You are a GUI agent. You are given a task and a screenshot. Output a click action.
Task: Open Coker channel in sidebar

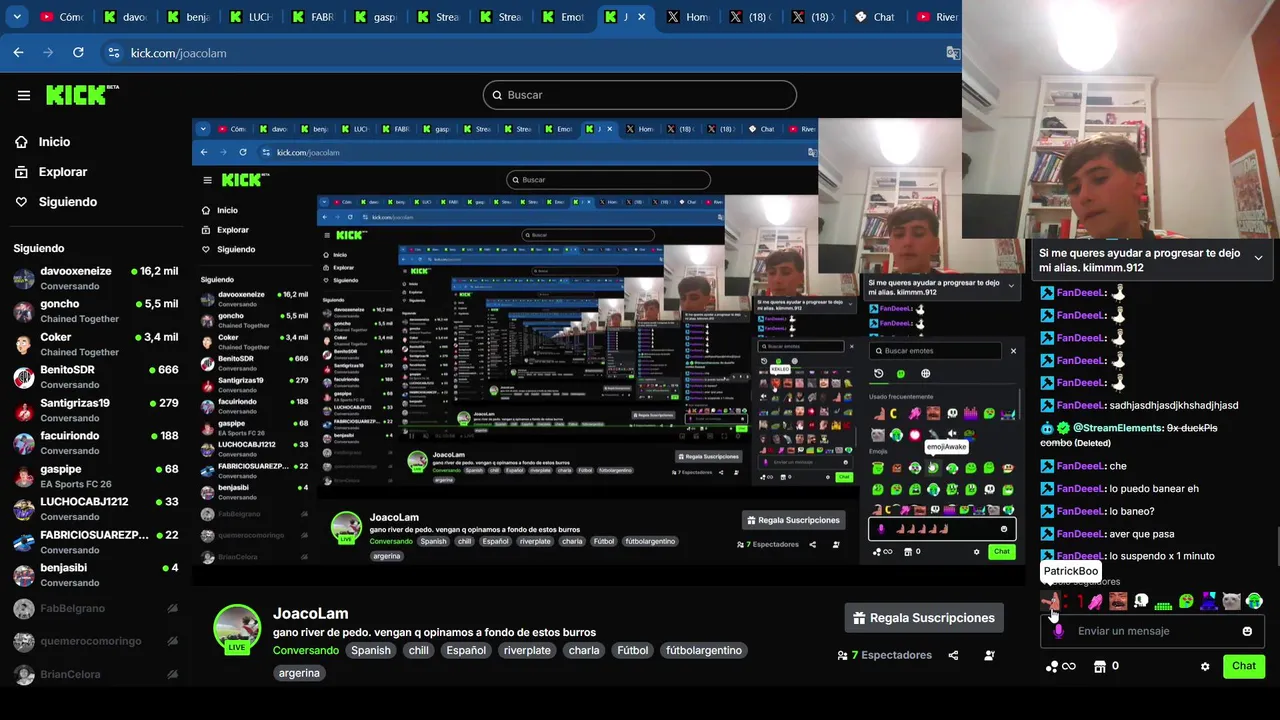point(95,344)
